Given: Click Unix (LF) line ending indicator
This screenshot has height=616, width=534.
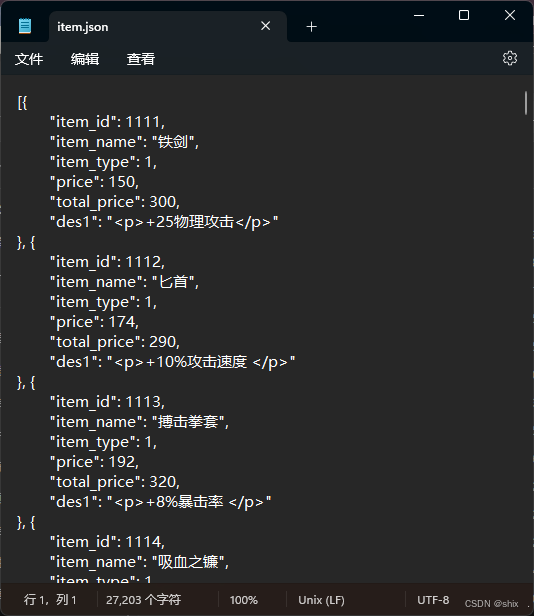Looking at the screenshot, I should pos(321,600).
